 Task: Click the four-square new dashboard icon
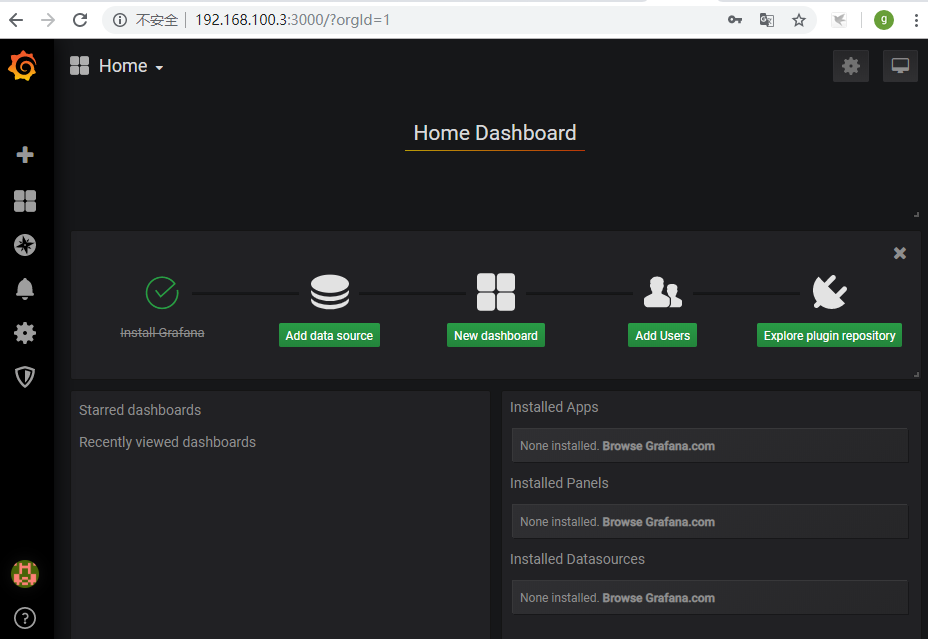pos(496,292)
